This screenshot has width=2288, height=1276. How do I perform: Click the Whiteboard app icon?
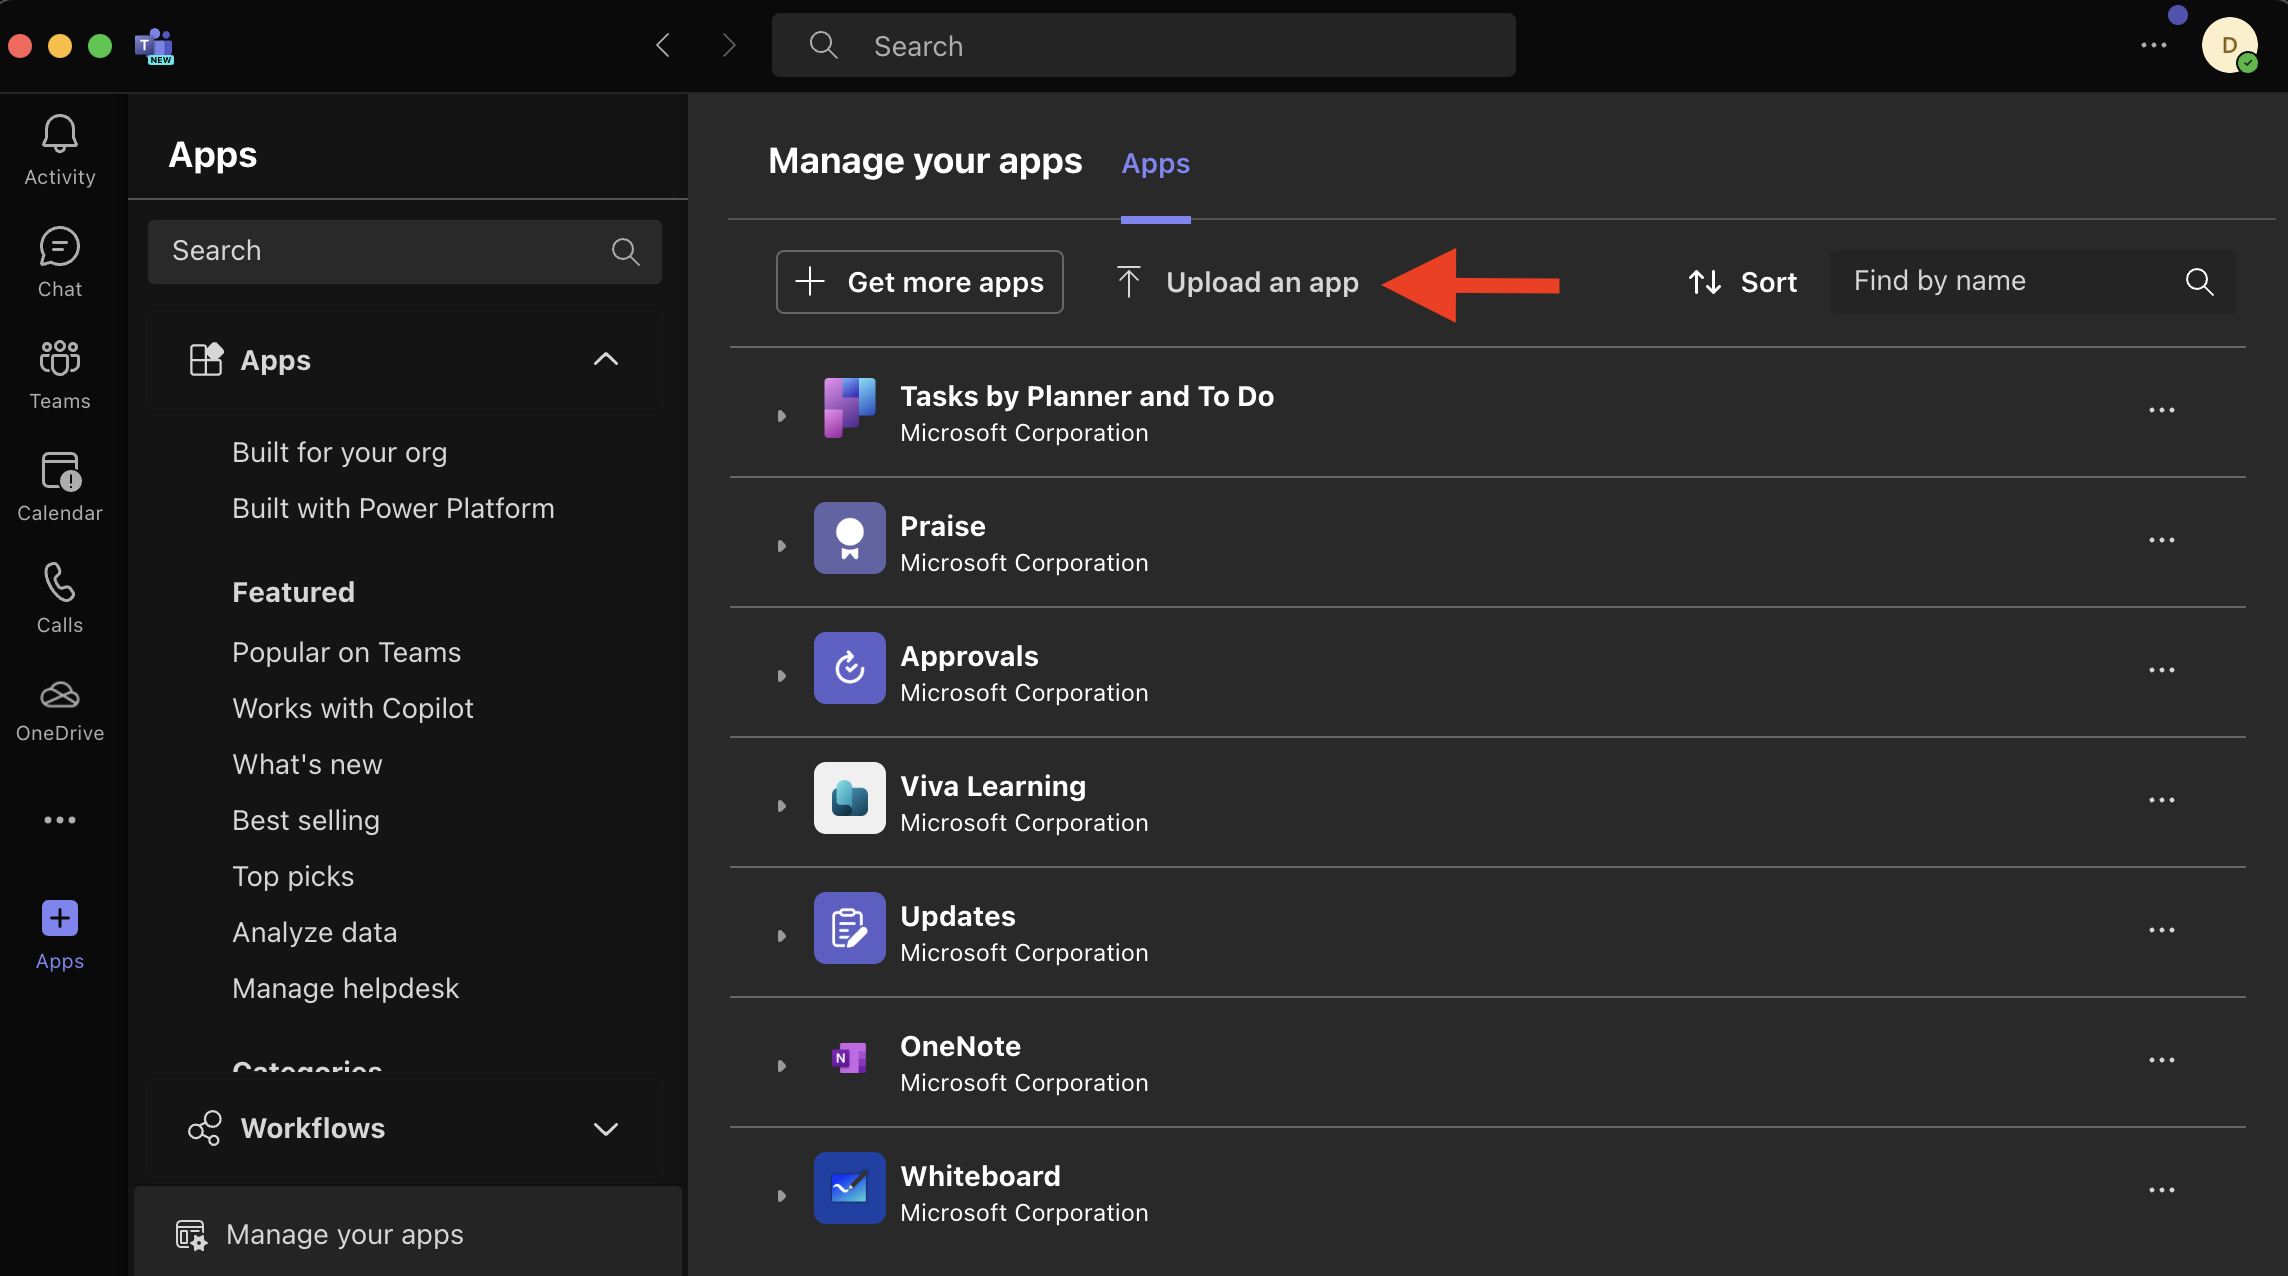(849, 1188)
